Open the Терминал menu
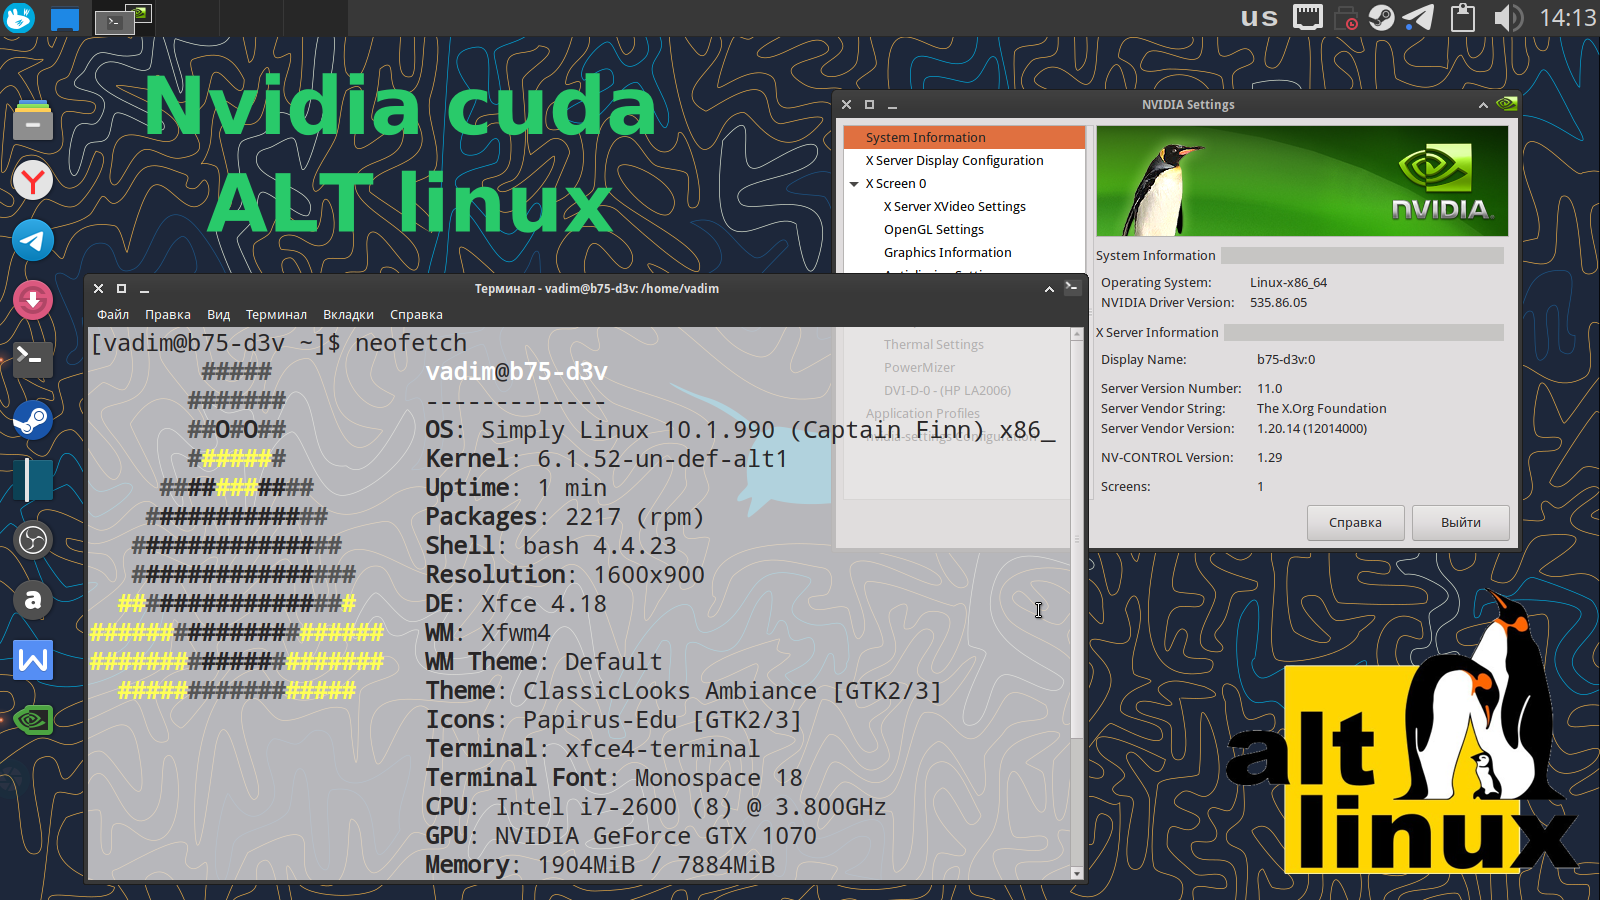1600x900 pixels. (x=276, y=314)
